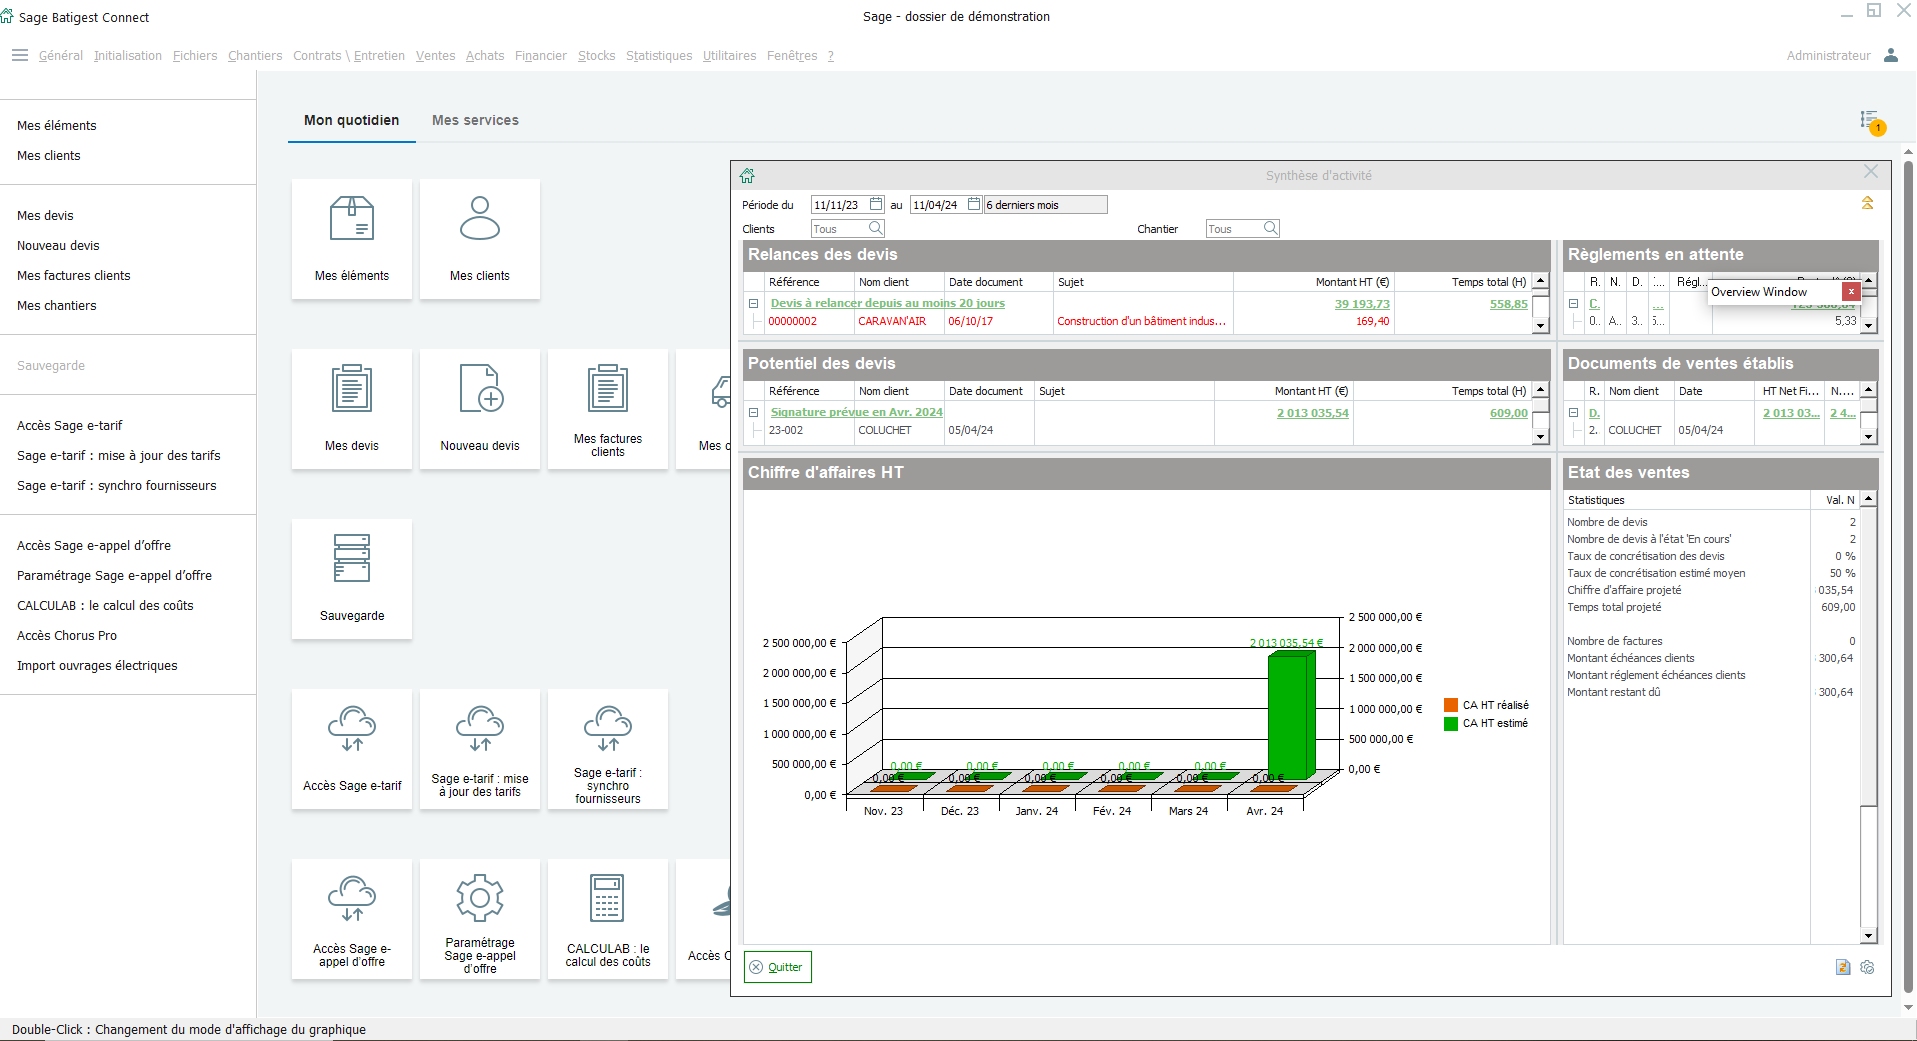
Task: Click sidebar entry 'CALCULAB : le calcul des coûts'
Action: pyautogui.click(x=105, y=605)
